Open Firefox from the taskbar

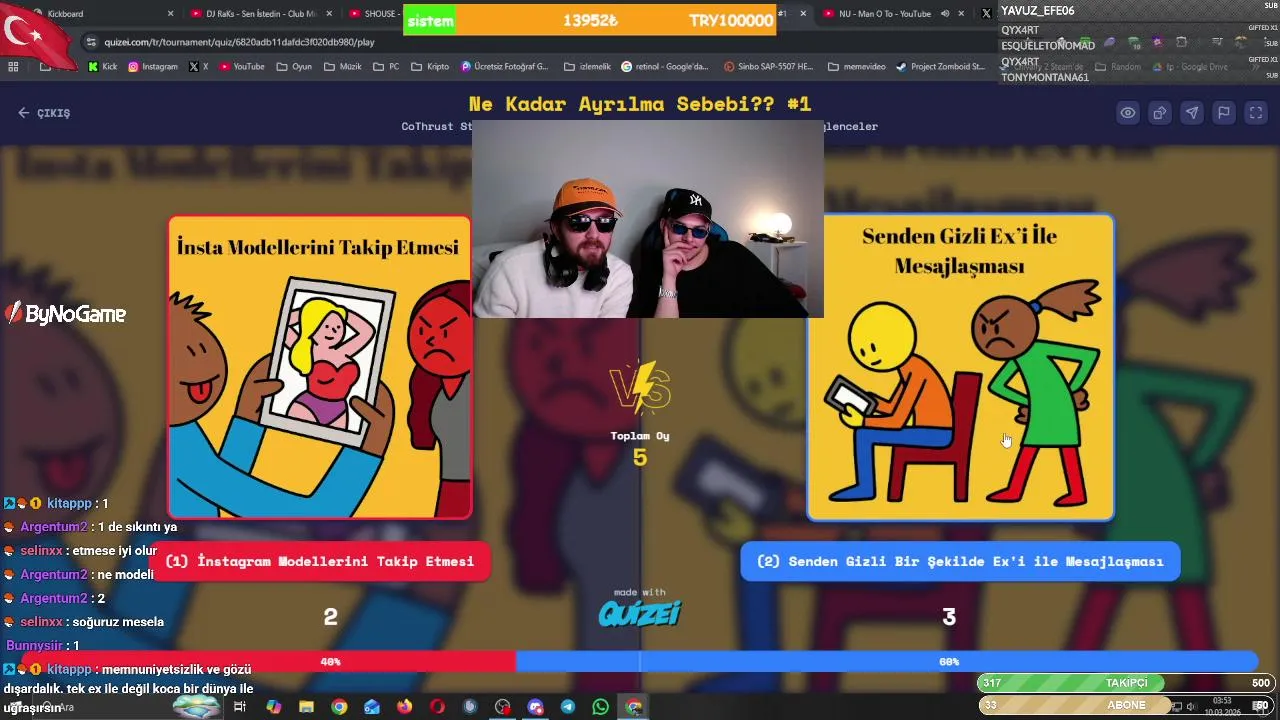(x=404, y=707)
